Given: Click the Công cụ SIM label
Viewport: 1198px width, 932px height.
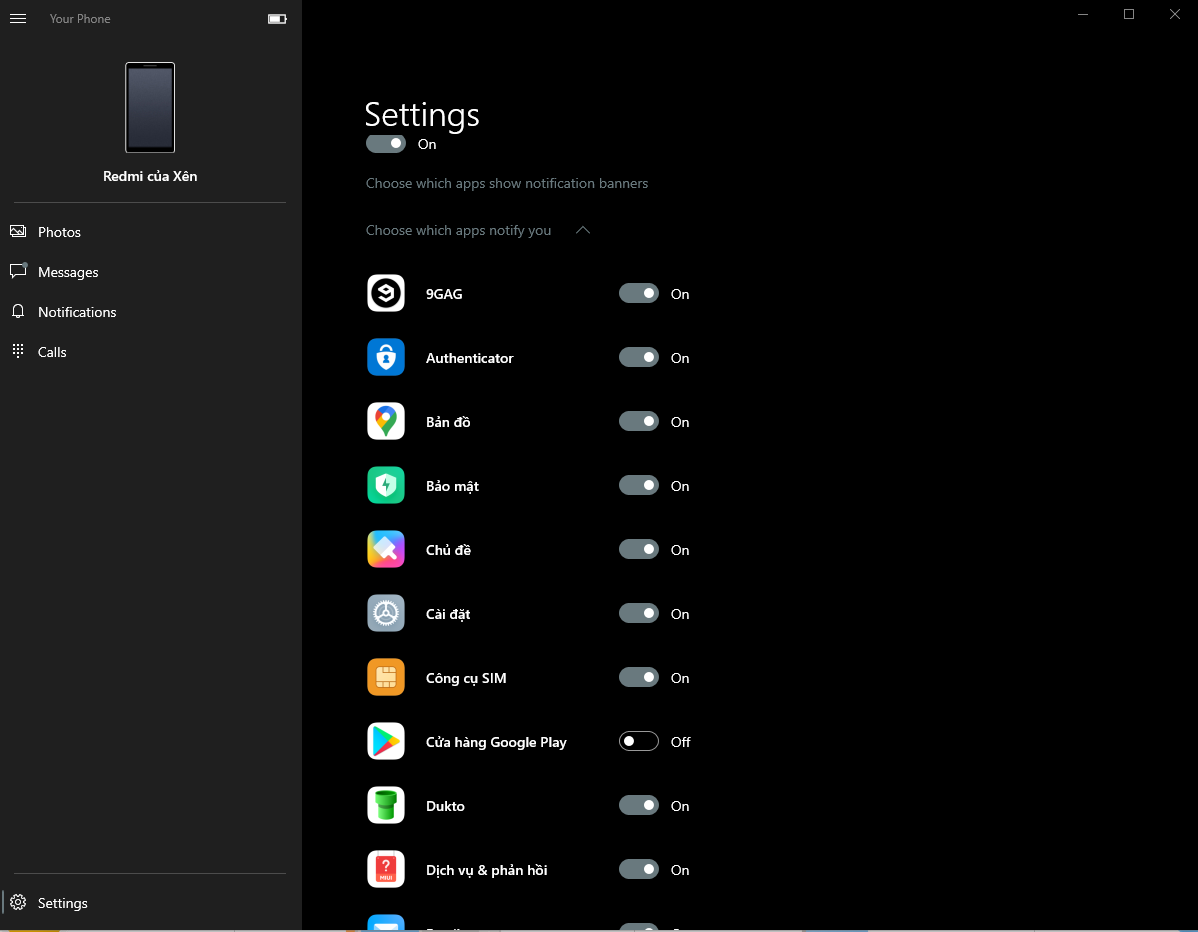Looking at the screenshot, I should point(466,678).
